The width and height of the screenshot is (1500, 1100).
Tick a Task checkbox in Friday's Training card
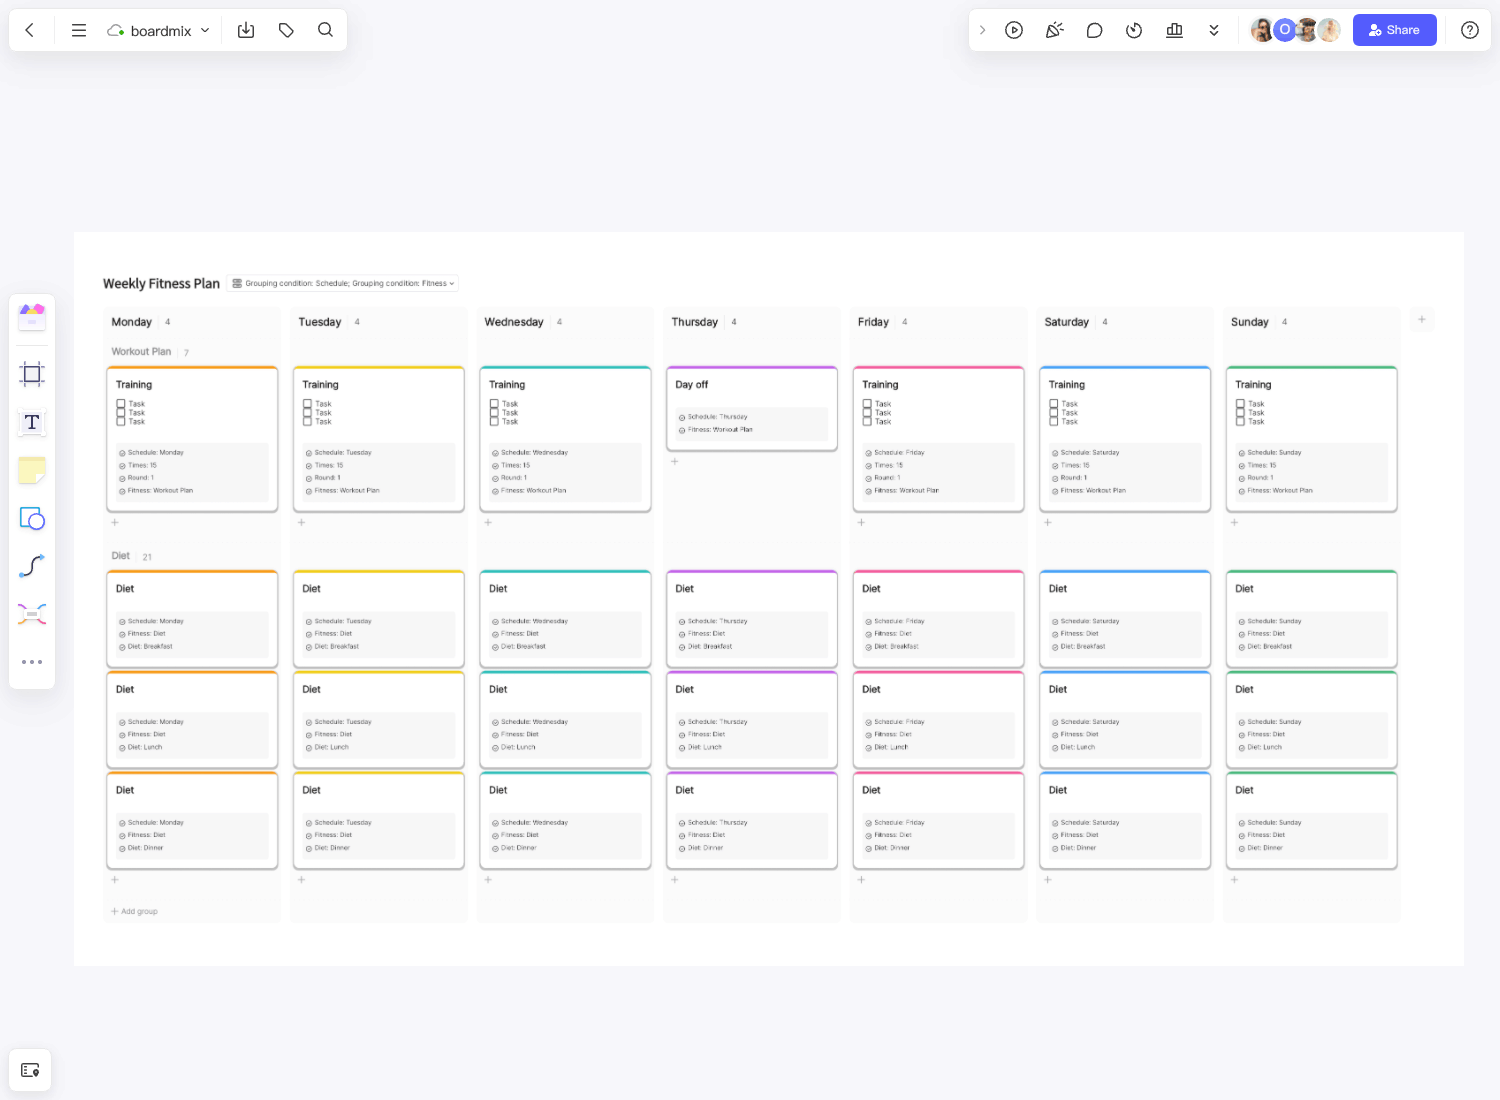point(868,403)
